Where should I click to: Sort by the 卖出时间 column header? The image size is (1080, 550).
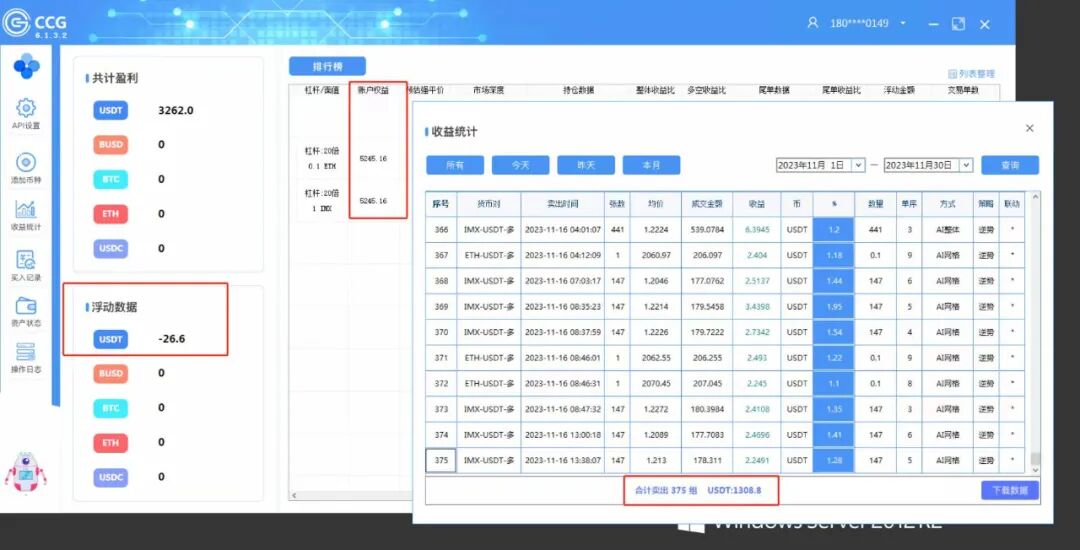(x=563, y=204)
